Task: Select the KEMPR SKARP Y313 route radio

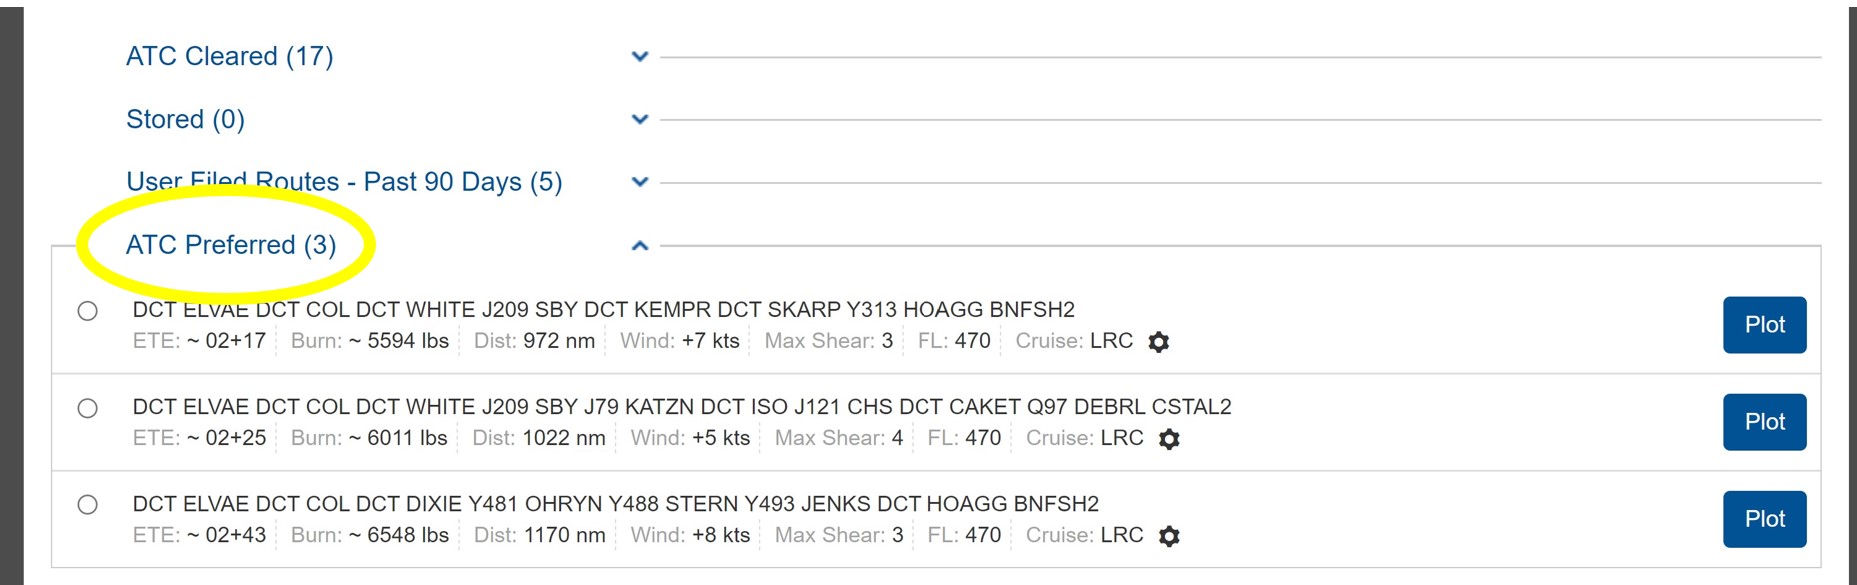Action: tap(88, 311)
